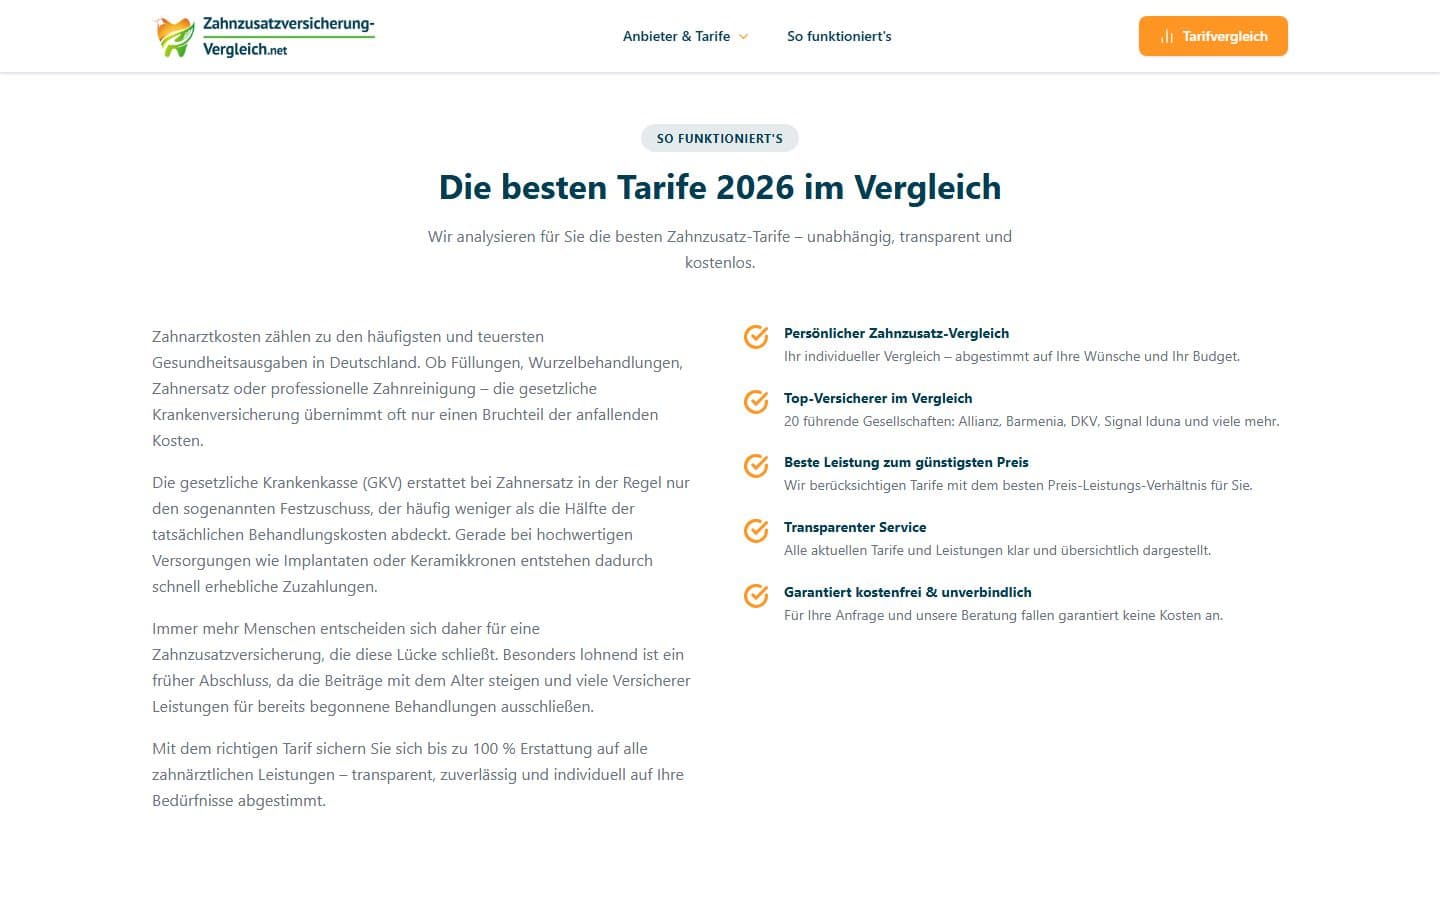
Task: Click the checkmark icon beside Beste Leistung zum günstigsten Preis
Action: pyautogui.click(x=756, y=465)
